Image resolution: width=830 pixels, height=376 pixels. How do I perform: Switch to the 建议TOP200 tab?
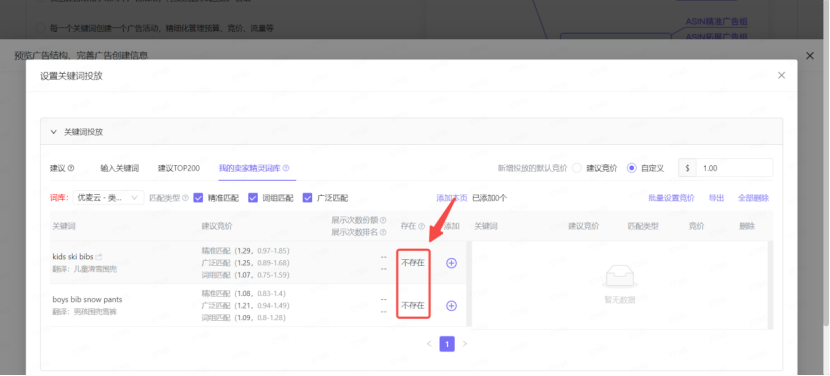tap(179, 168)
